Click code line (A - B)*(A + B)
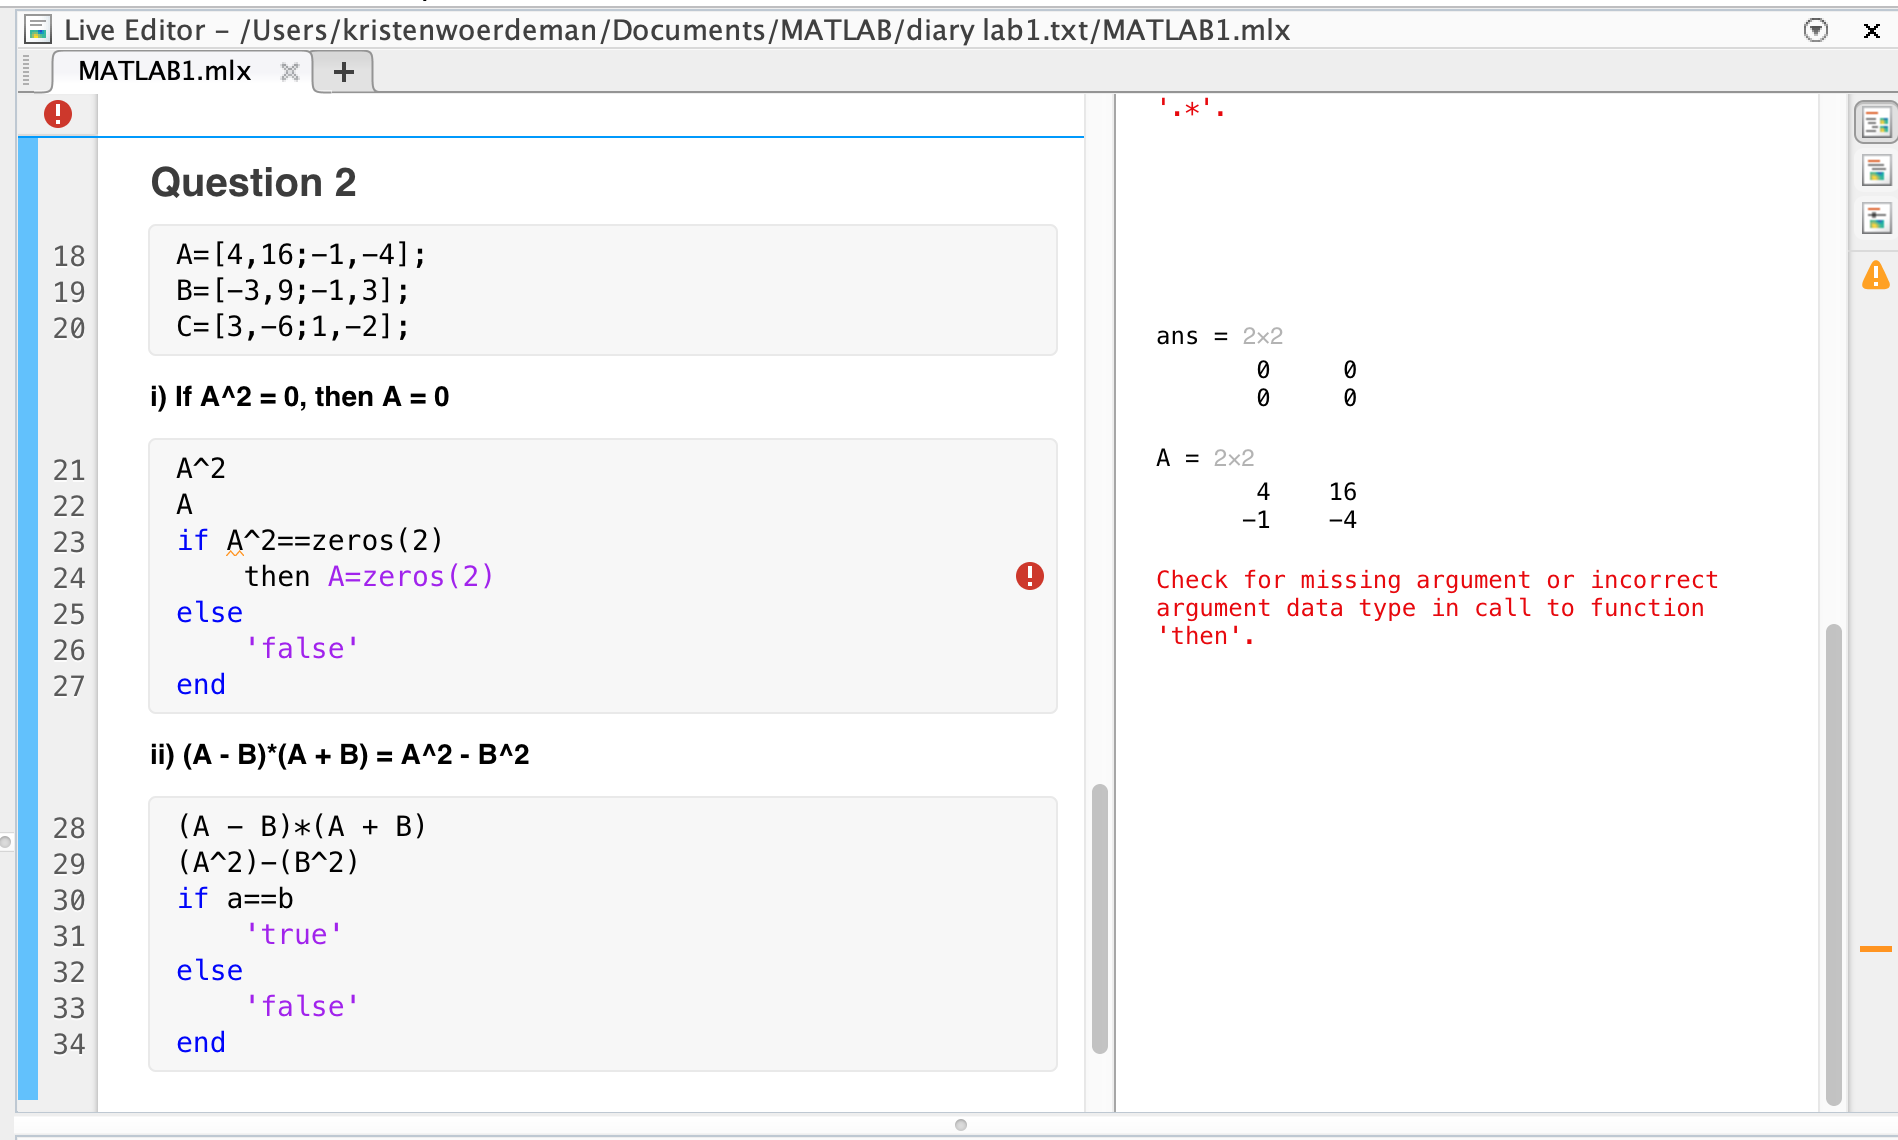This screenshot has height=1140, width=1898. tap(302, 827)
